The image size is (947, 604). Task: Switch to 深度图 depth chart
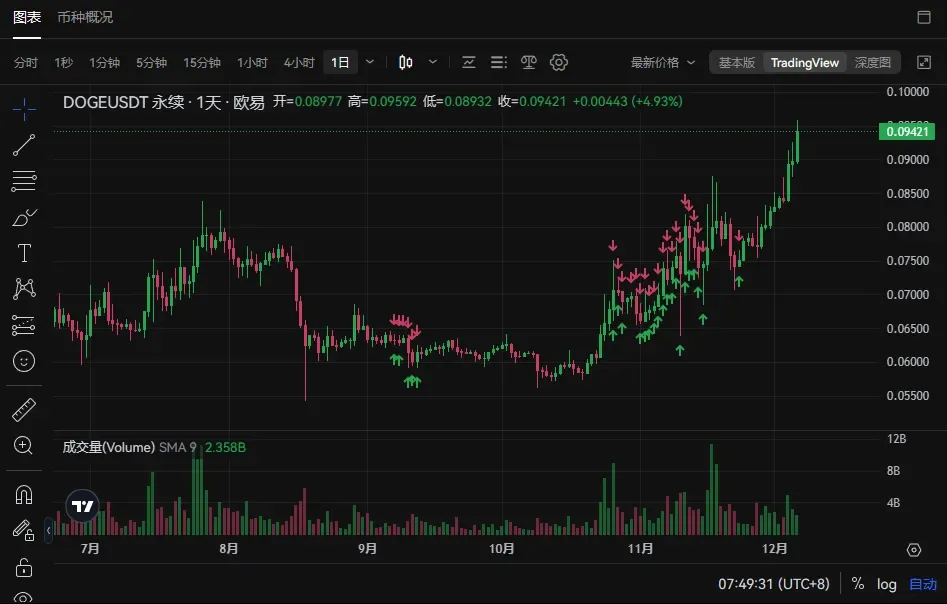(873, 62)
